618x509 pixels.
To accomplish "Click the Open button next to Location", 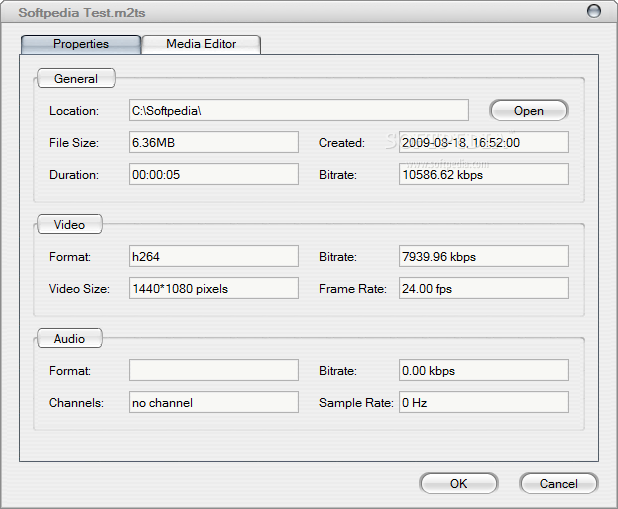I will (x=529, y=110).
